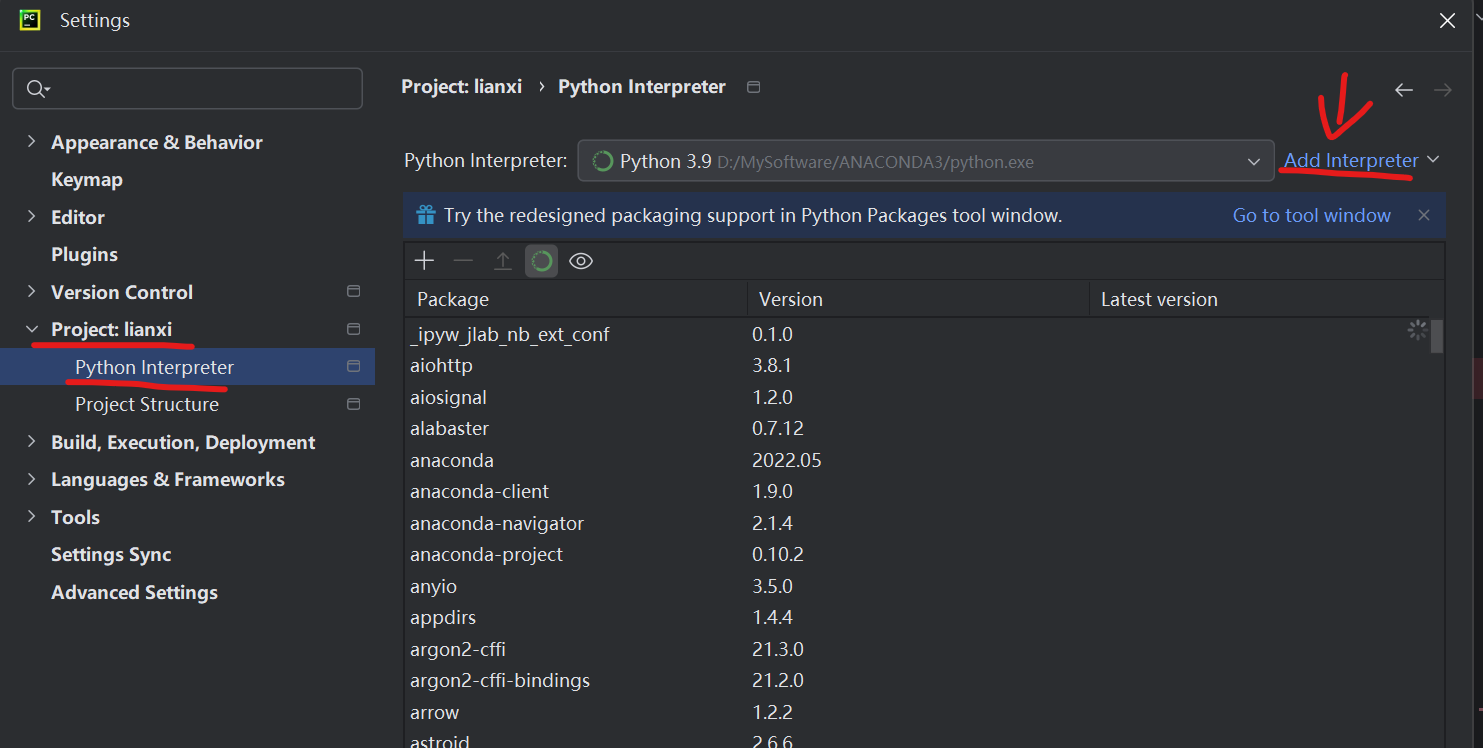The width and height of the screenshot is (1483, 748).
Task: Click the back navigation arrow
Action: point(1404,90)
